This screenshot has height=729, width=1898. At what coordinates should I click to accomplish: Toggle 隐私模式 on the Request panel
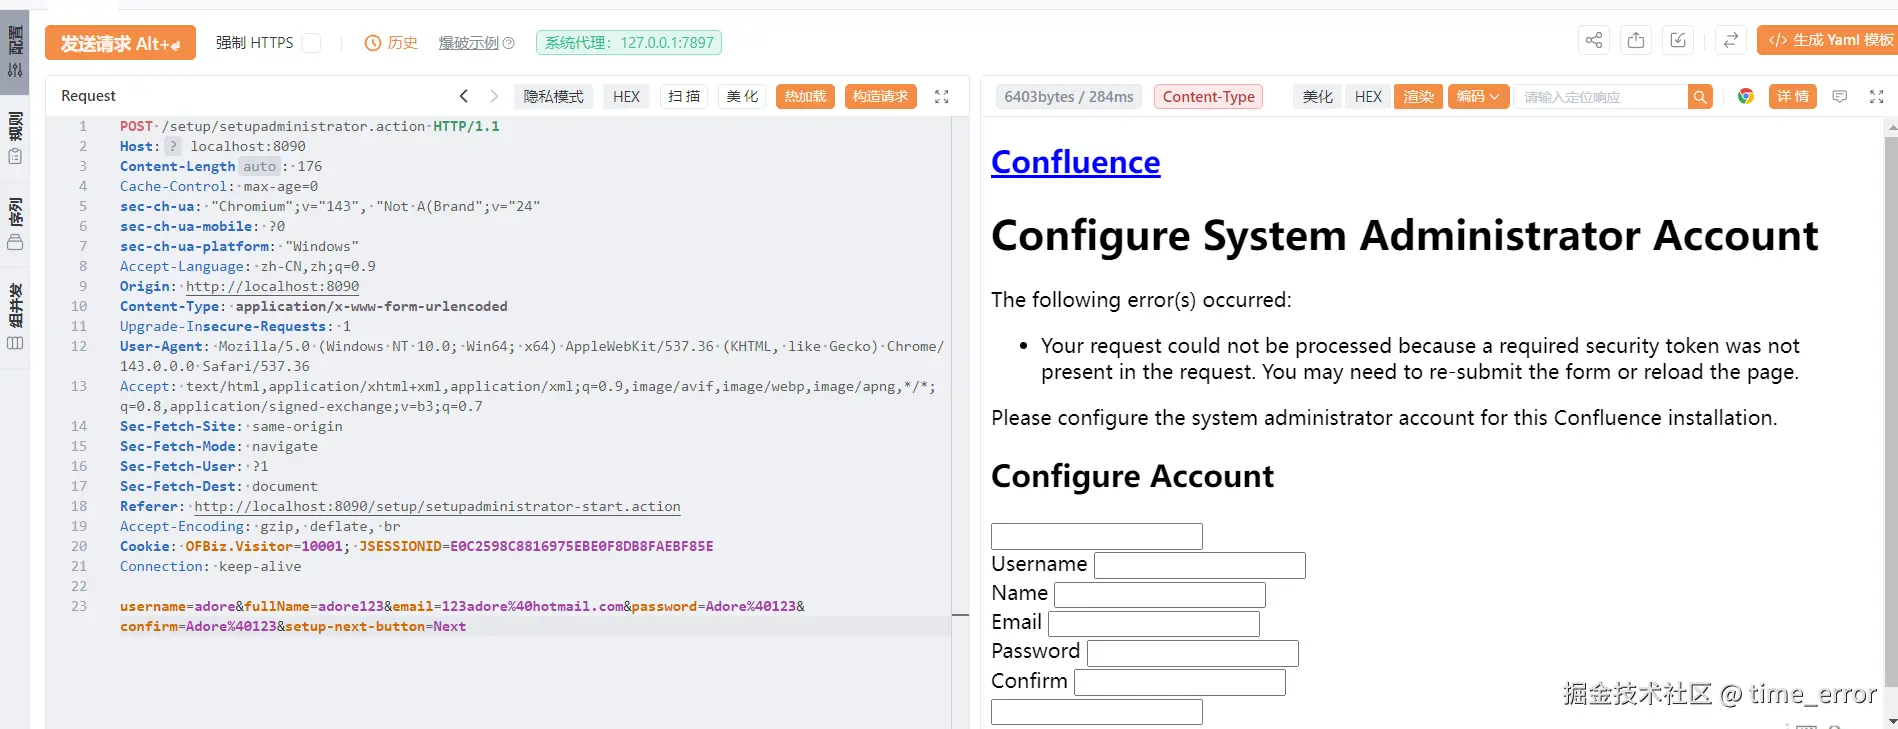[553, 96]
